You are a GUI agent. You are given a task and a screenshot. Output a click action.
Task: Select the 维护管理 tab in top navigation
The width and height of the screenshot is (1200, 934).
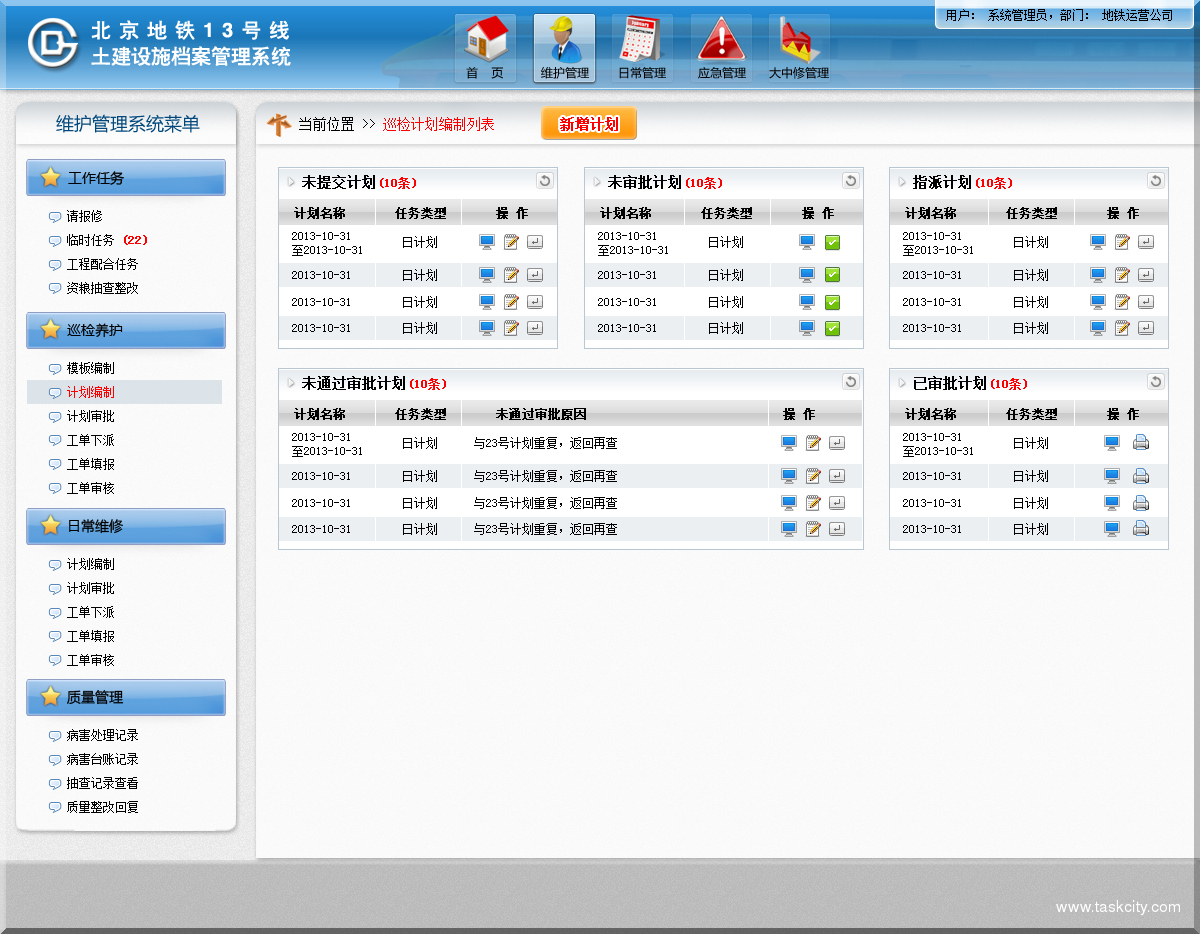(564, 48)
